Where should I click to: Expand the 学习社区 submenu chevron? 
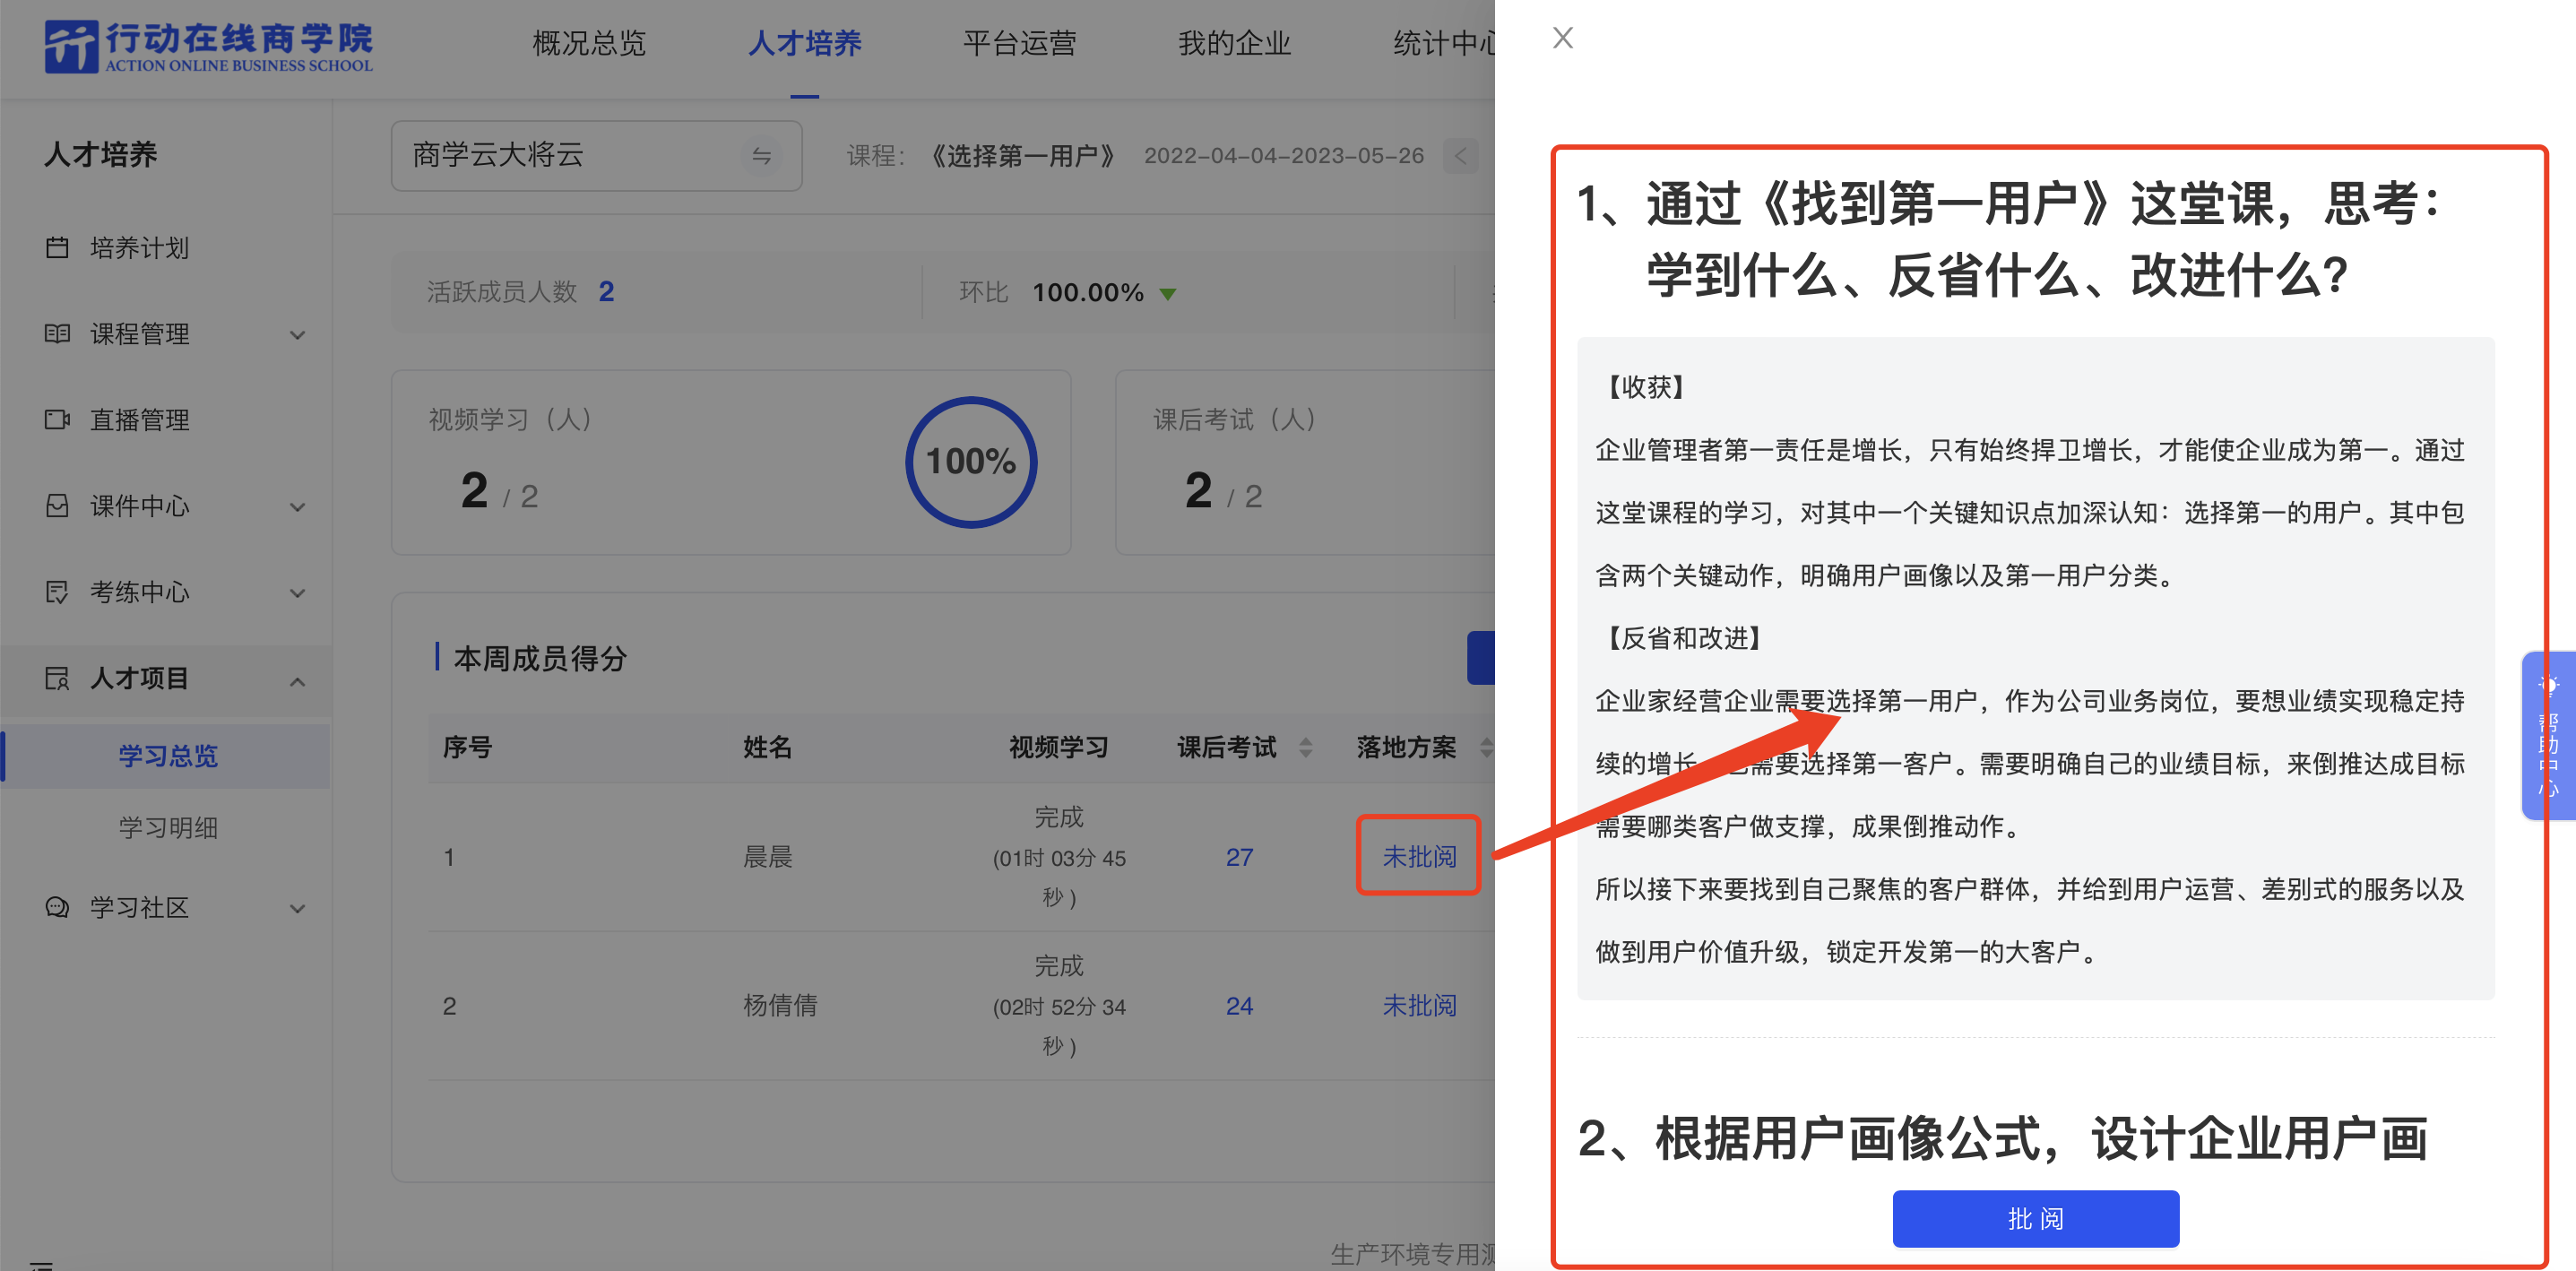pyautogui.click(x=297, y=908)
